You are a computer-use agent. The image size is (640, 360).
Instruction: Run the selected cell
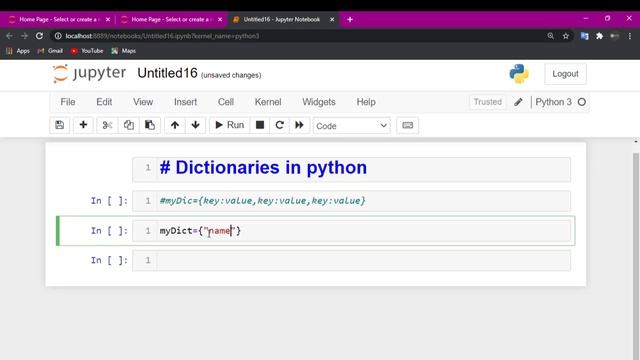(229, 125)
